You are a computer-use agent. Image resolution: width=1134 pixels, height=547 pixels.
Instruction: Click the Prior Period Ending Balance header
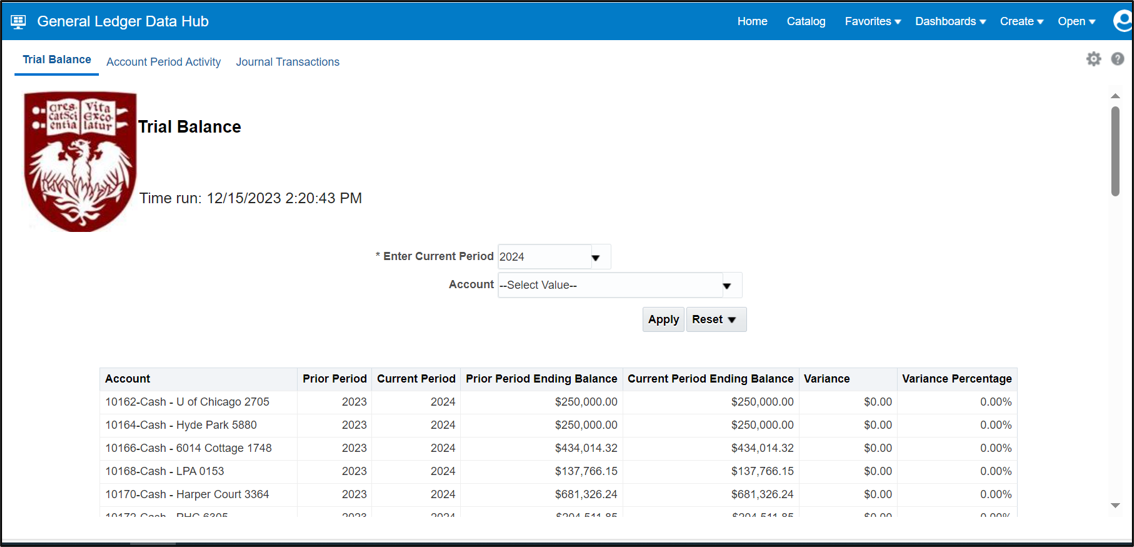[542, 378]
